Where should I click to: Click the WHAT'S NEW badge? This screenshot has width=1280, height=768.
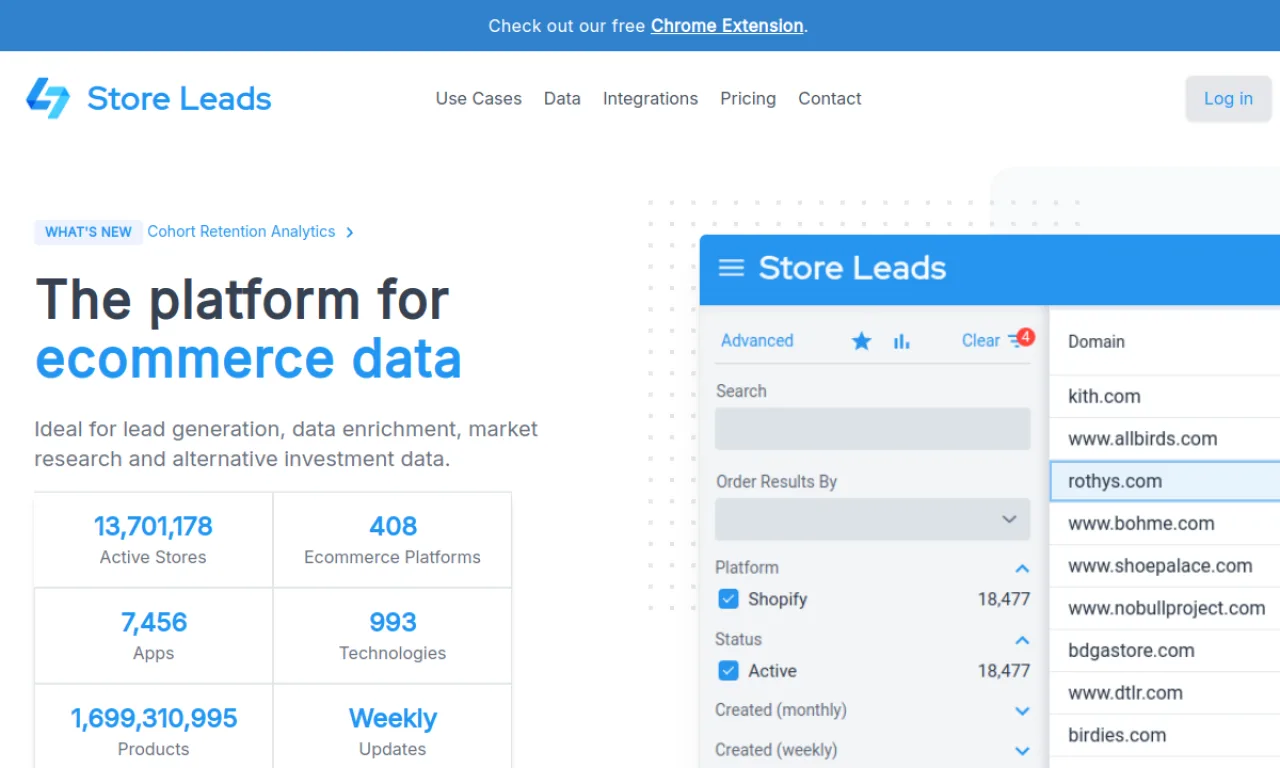click(89, 232)
